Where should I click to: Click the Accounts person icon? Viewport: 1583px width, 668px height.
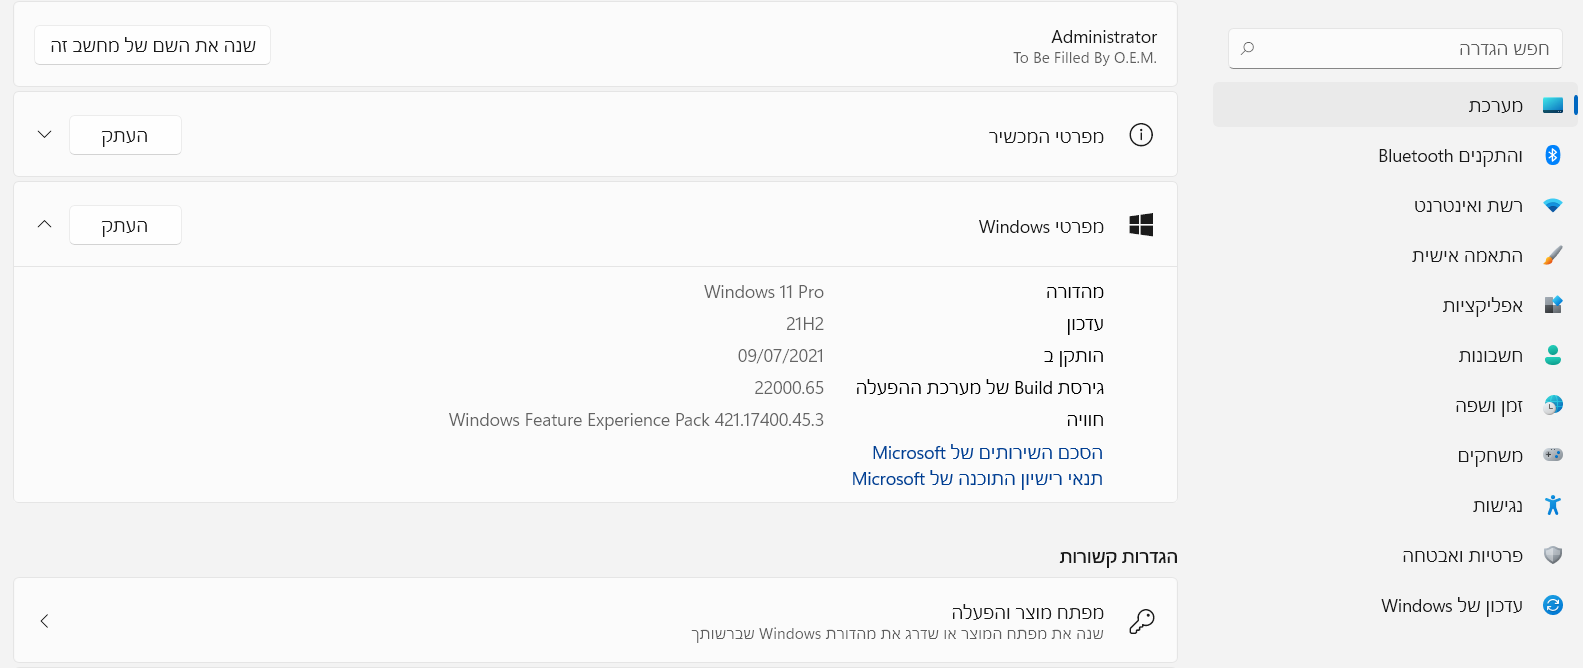click(x=1552, y=355)
